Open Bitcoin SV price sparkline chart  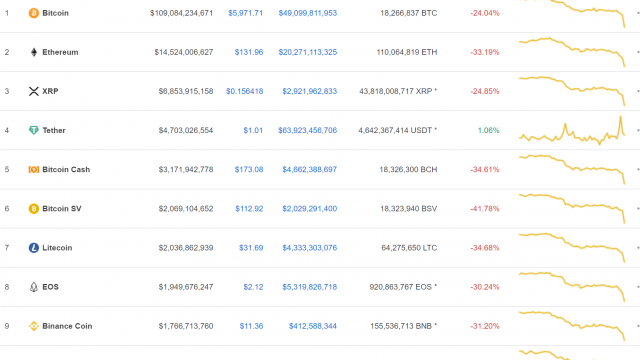(572, 209)
